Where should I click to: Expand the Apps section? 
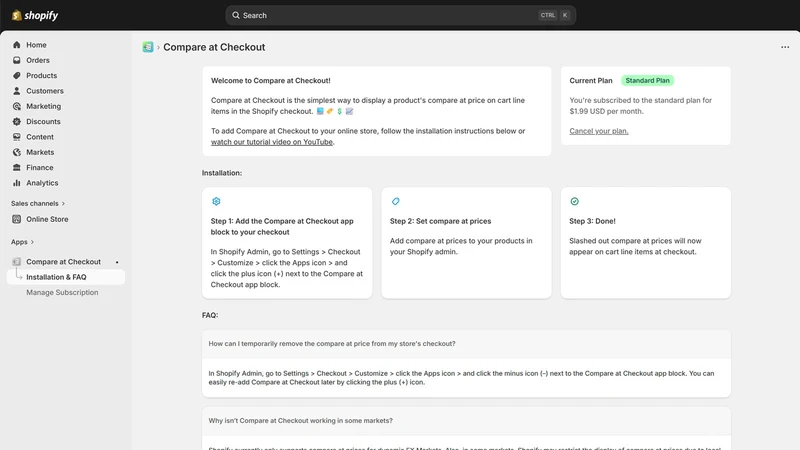click(22, 242)
